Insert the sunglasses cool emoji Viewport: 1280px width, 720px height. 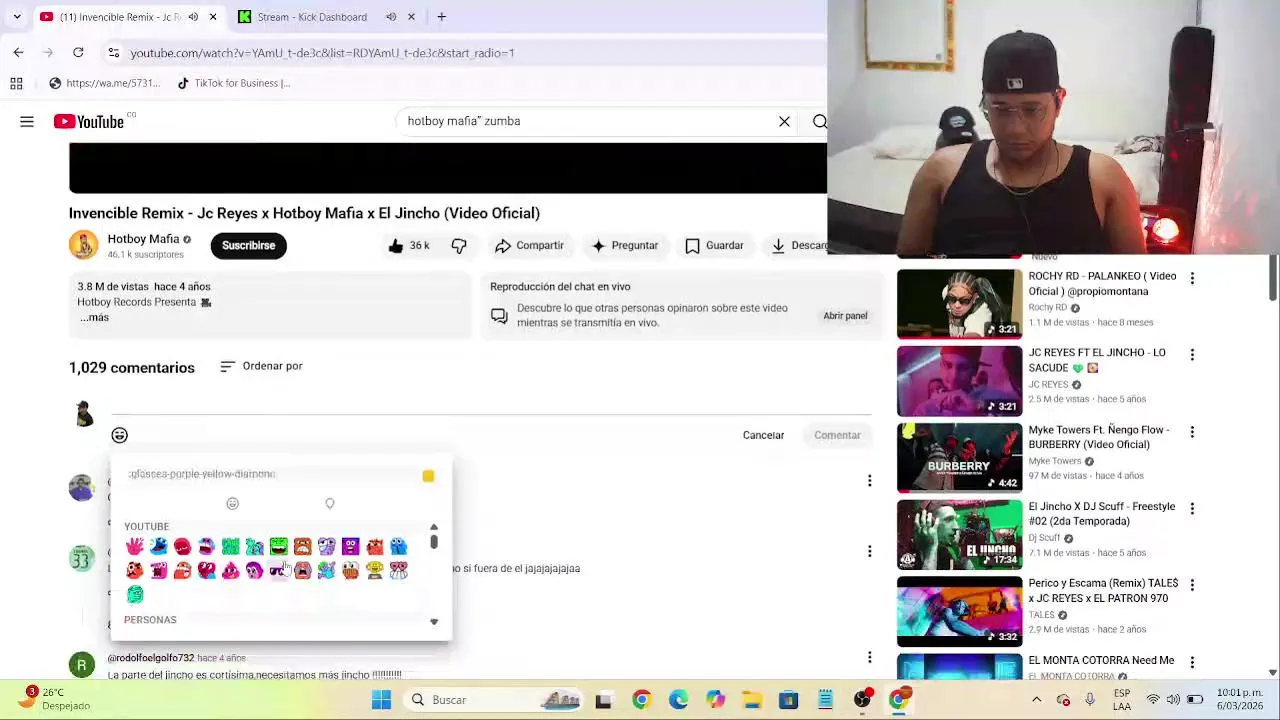[x=278, y=571]
